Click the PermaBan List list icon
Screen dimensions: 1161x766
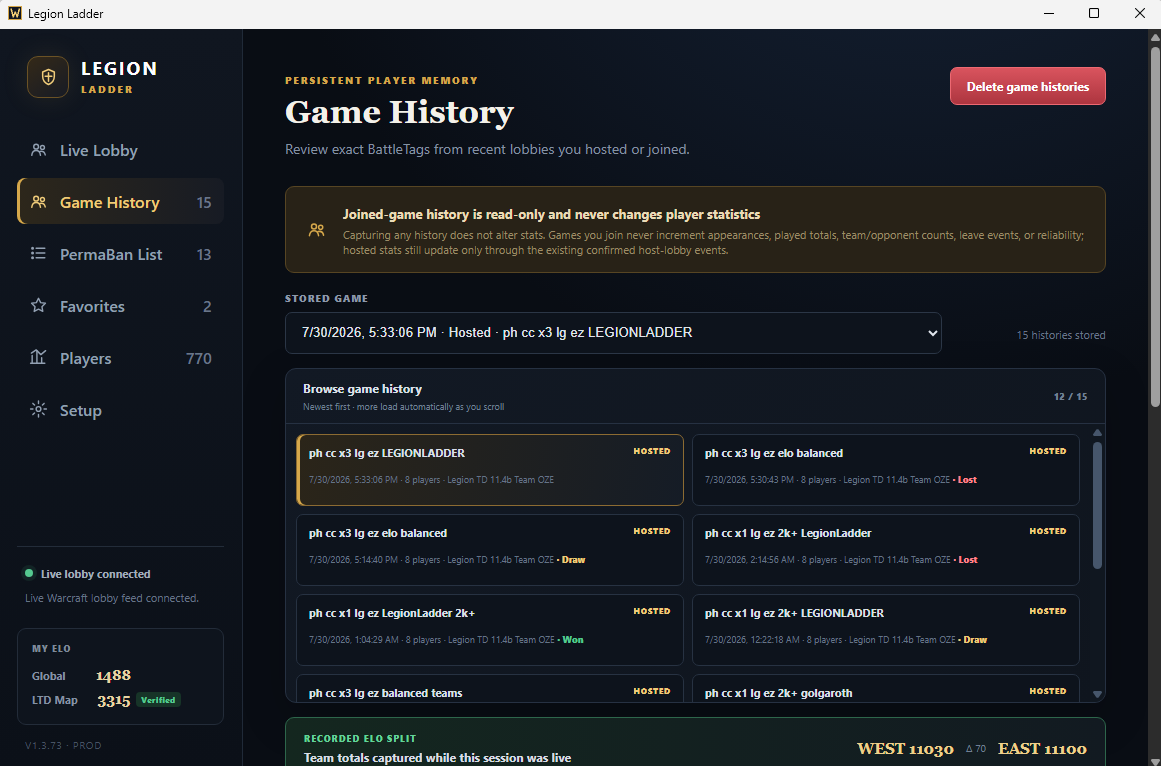39,254
